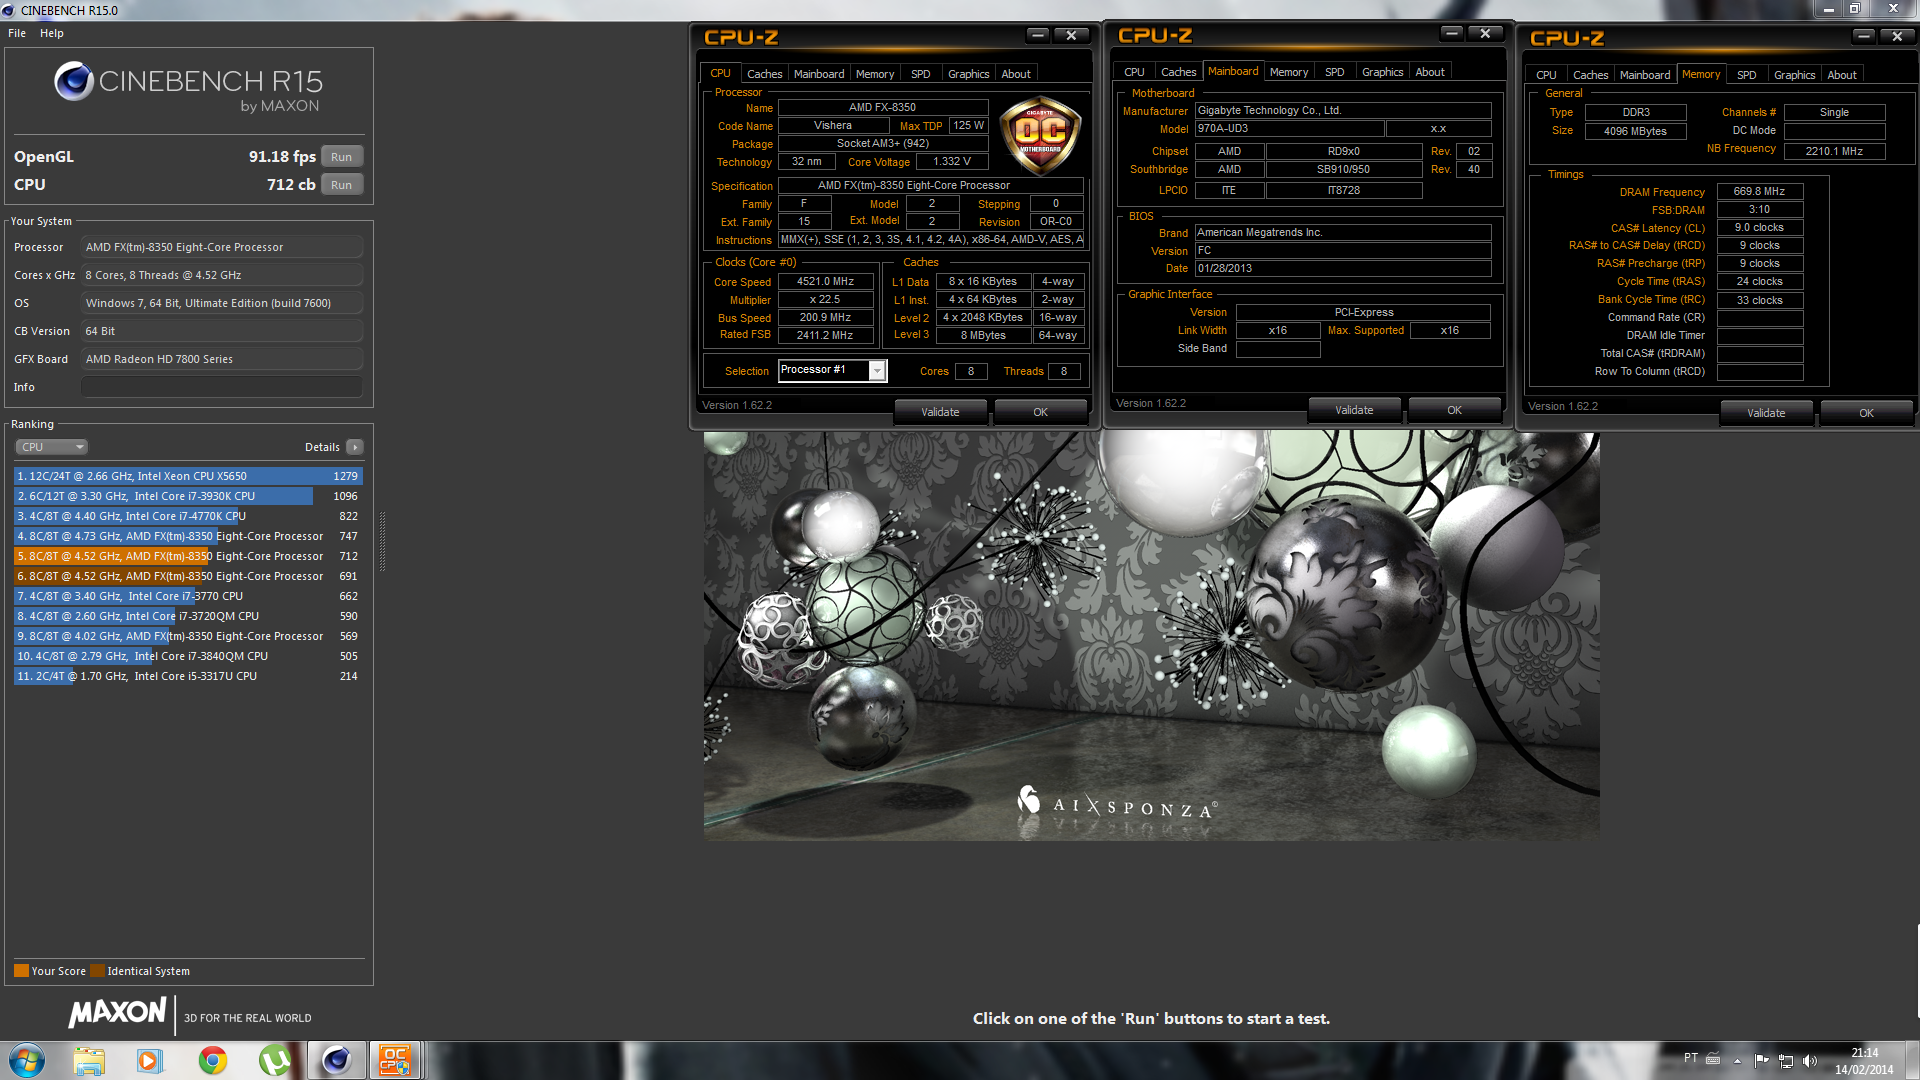Switch to CPU-Z via its taskbar icon
The height and width of the screenshot is (1080, 1920).
coord(395,1060)
